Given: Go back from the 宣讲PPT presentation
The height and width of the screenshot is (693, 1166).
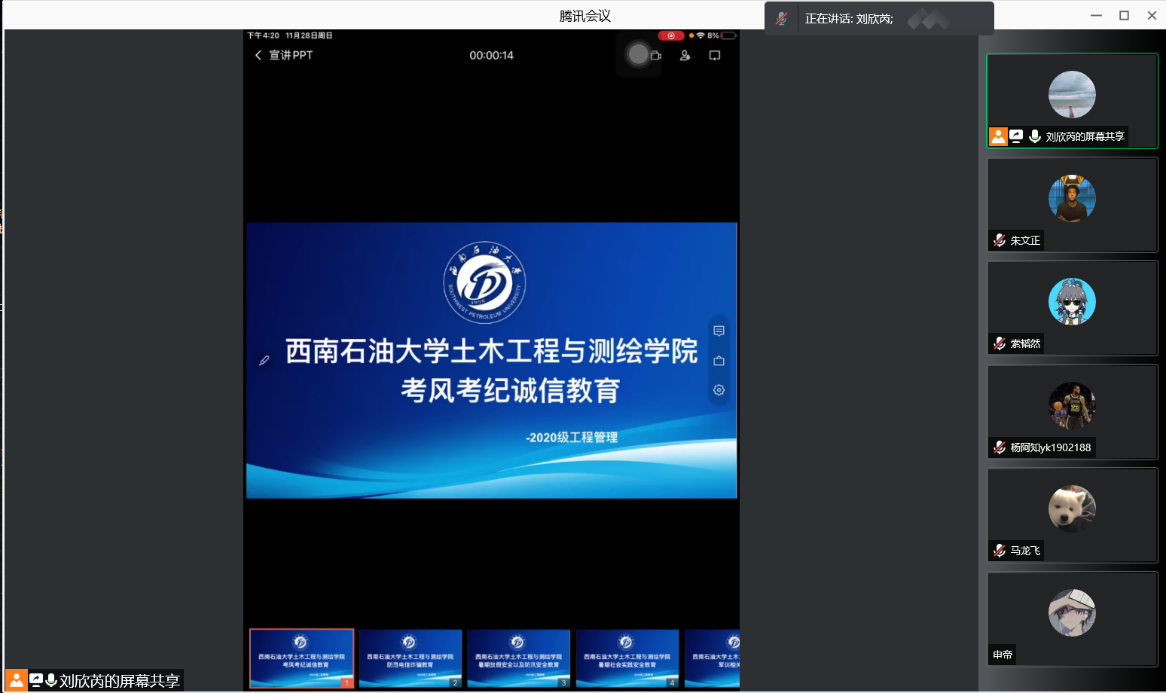Looking at the screenshot, I should click(259, 56).
